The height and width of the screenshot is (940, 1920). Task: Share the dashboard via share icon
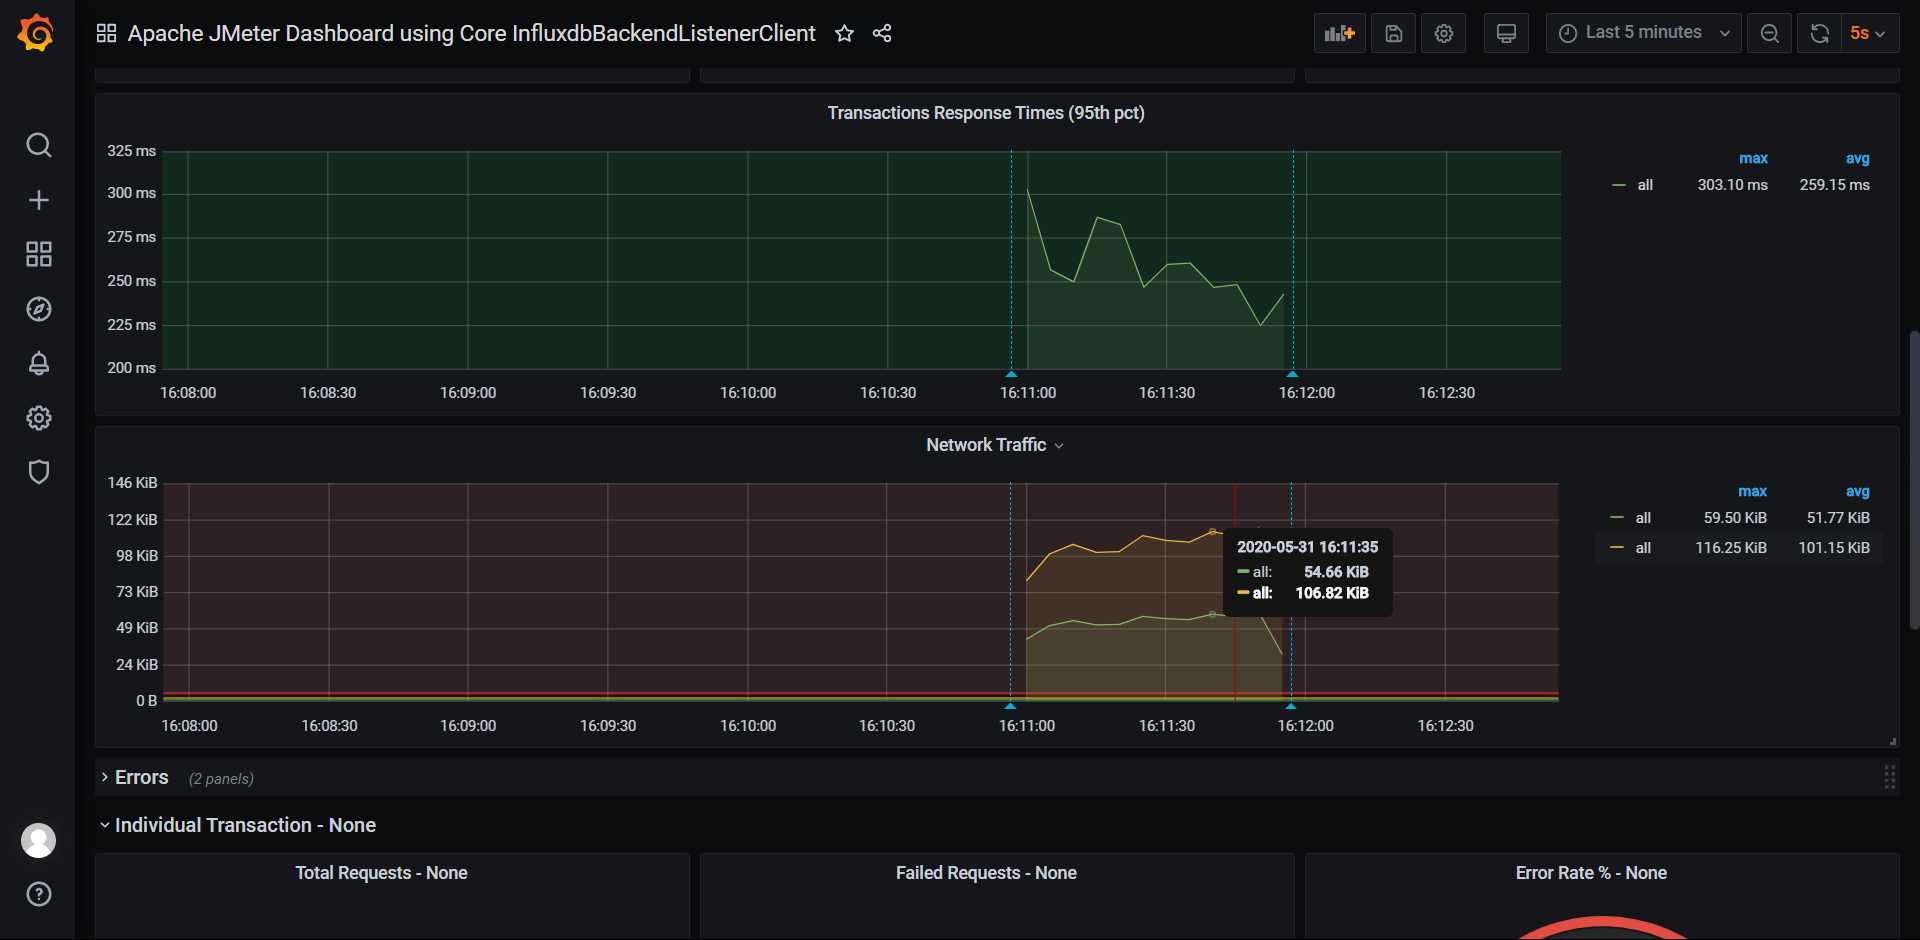(882, 34)
